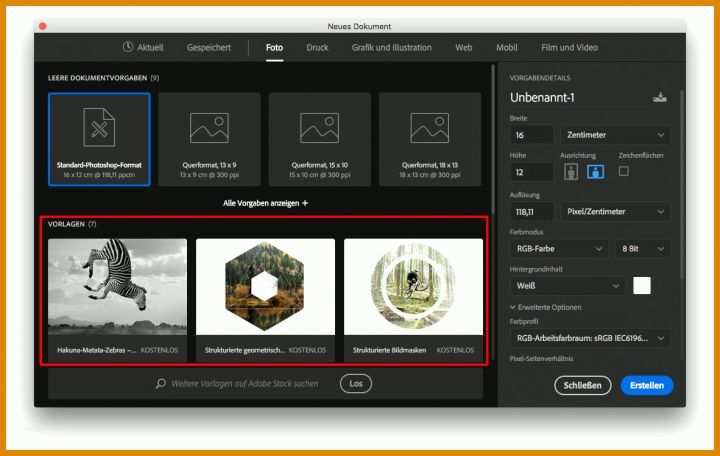Click the magnifier icon in Adobe Stock search

point(161,383)
